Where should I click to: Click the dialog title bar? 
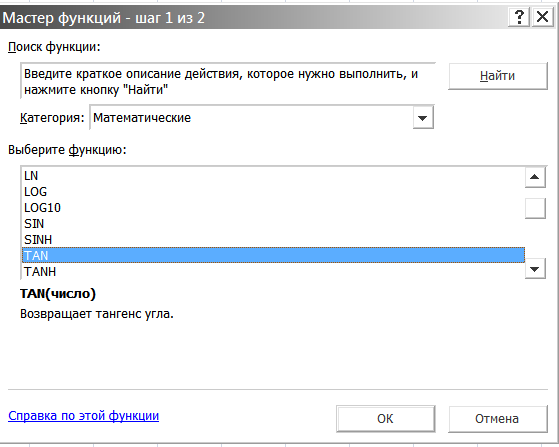point(253,17)
